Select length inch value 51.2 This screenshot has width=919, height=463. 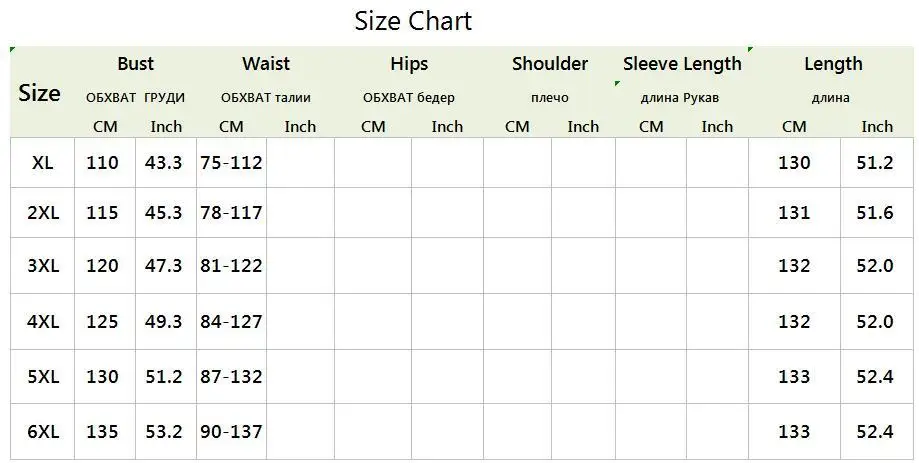(874, 163)
